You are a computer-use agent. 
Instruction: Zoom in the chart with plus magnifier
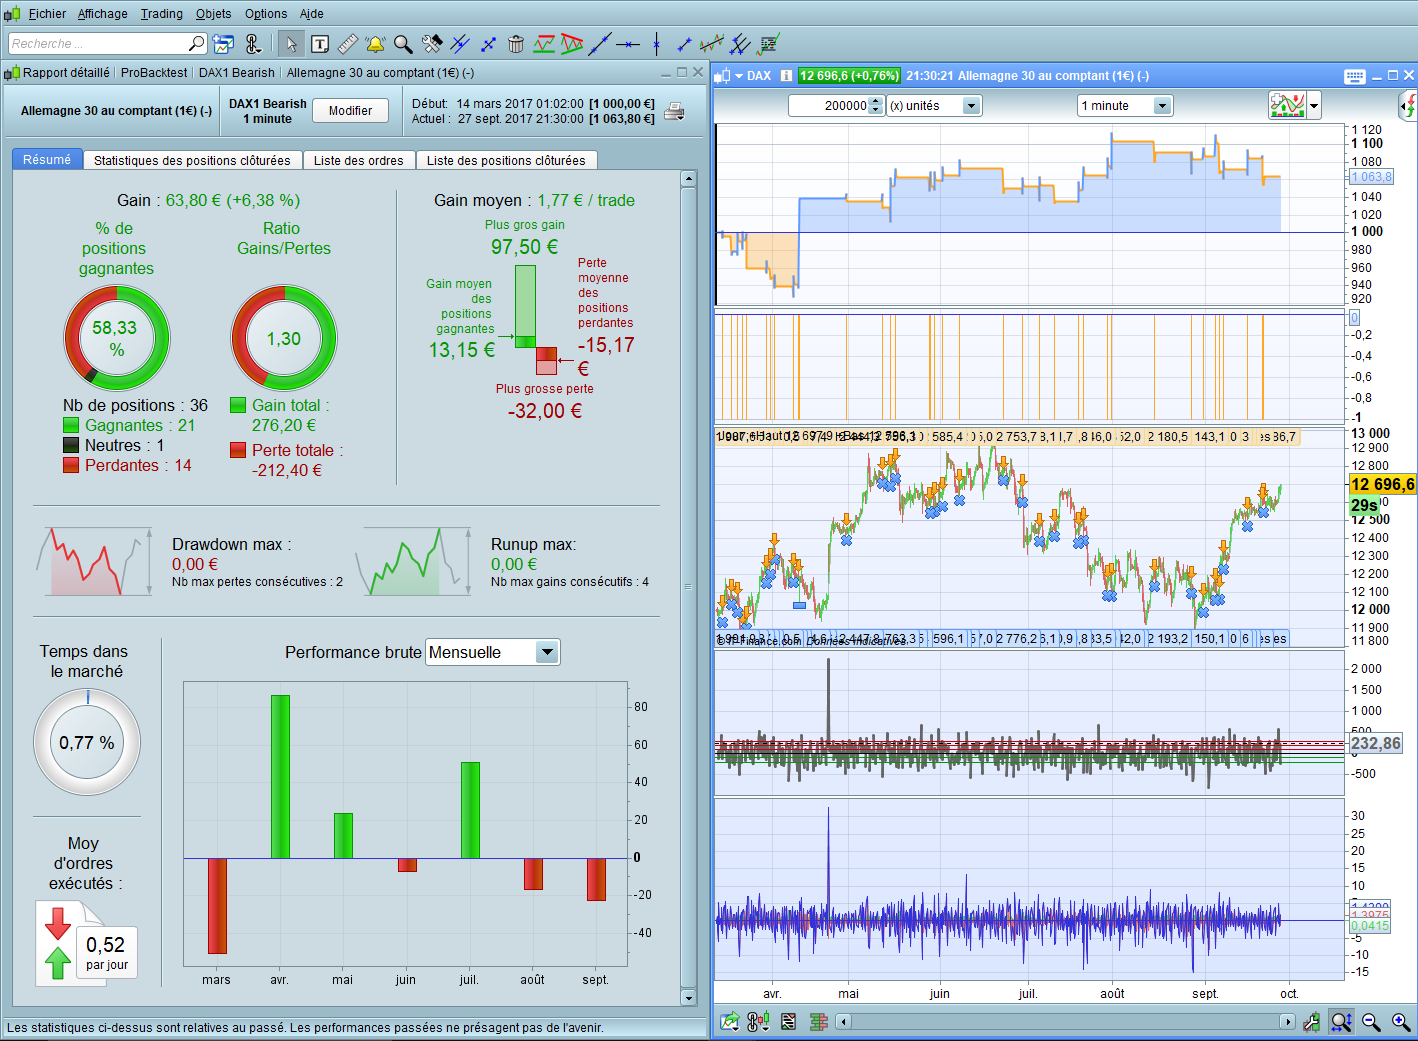(1401, 1022)
